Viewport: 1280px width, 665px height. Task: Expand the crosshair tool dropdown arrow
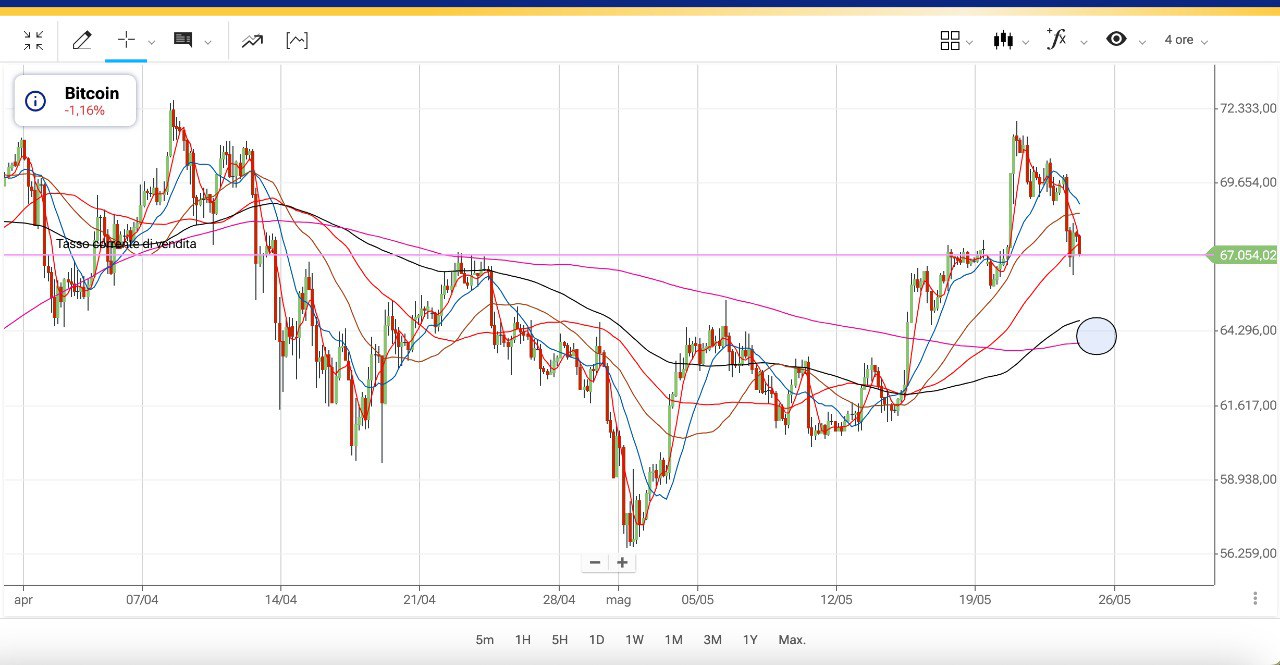[x=152, y=42]
